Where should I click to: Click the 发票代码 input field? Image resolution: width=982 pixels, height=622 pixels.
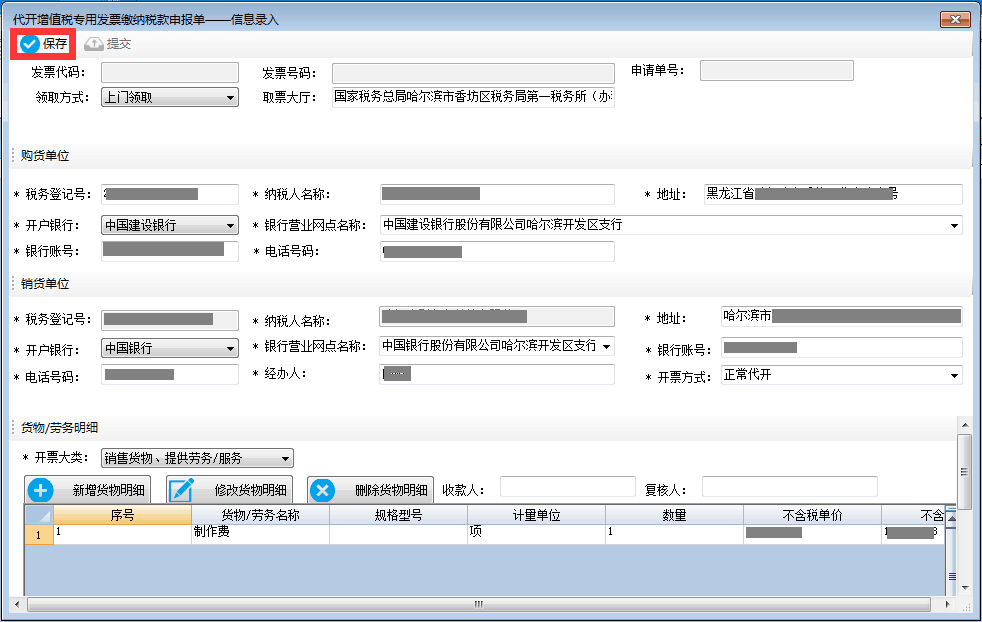[170, 72]
